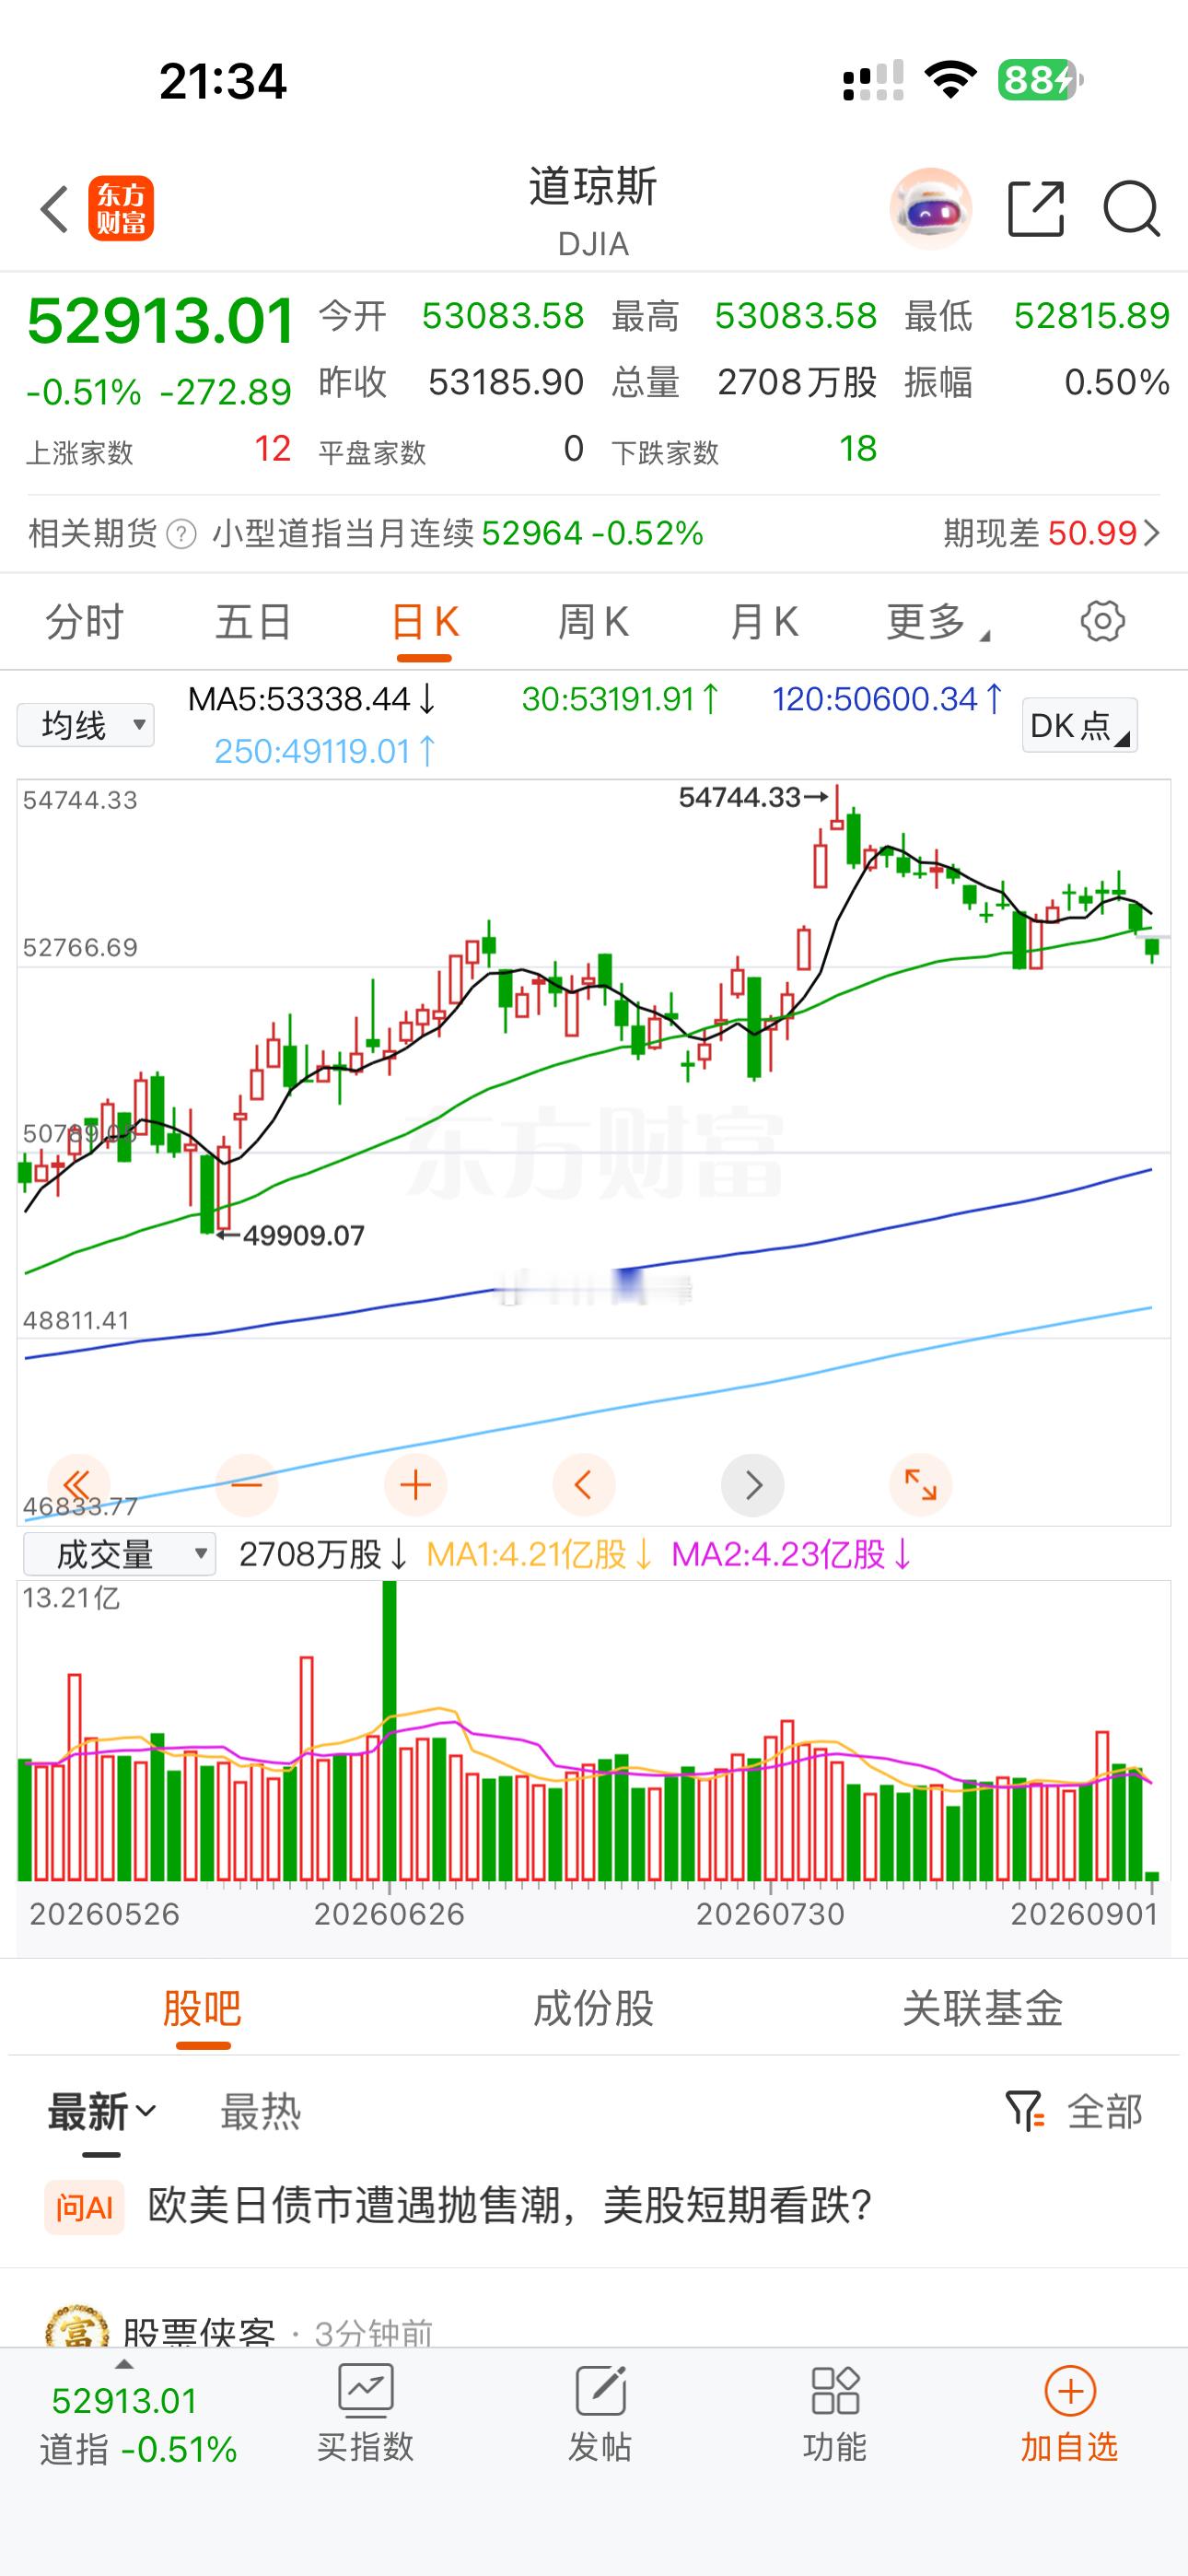Tap the MA5:53338.44 label
The height and width of the screenshot is (2576, 1188).
point(311,698)
